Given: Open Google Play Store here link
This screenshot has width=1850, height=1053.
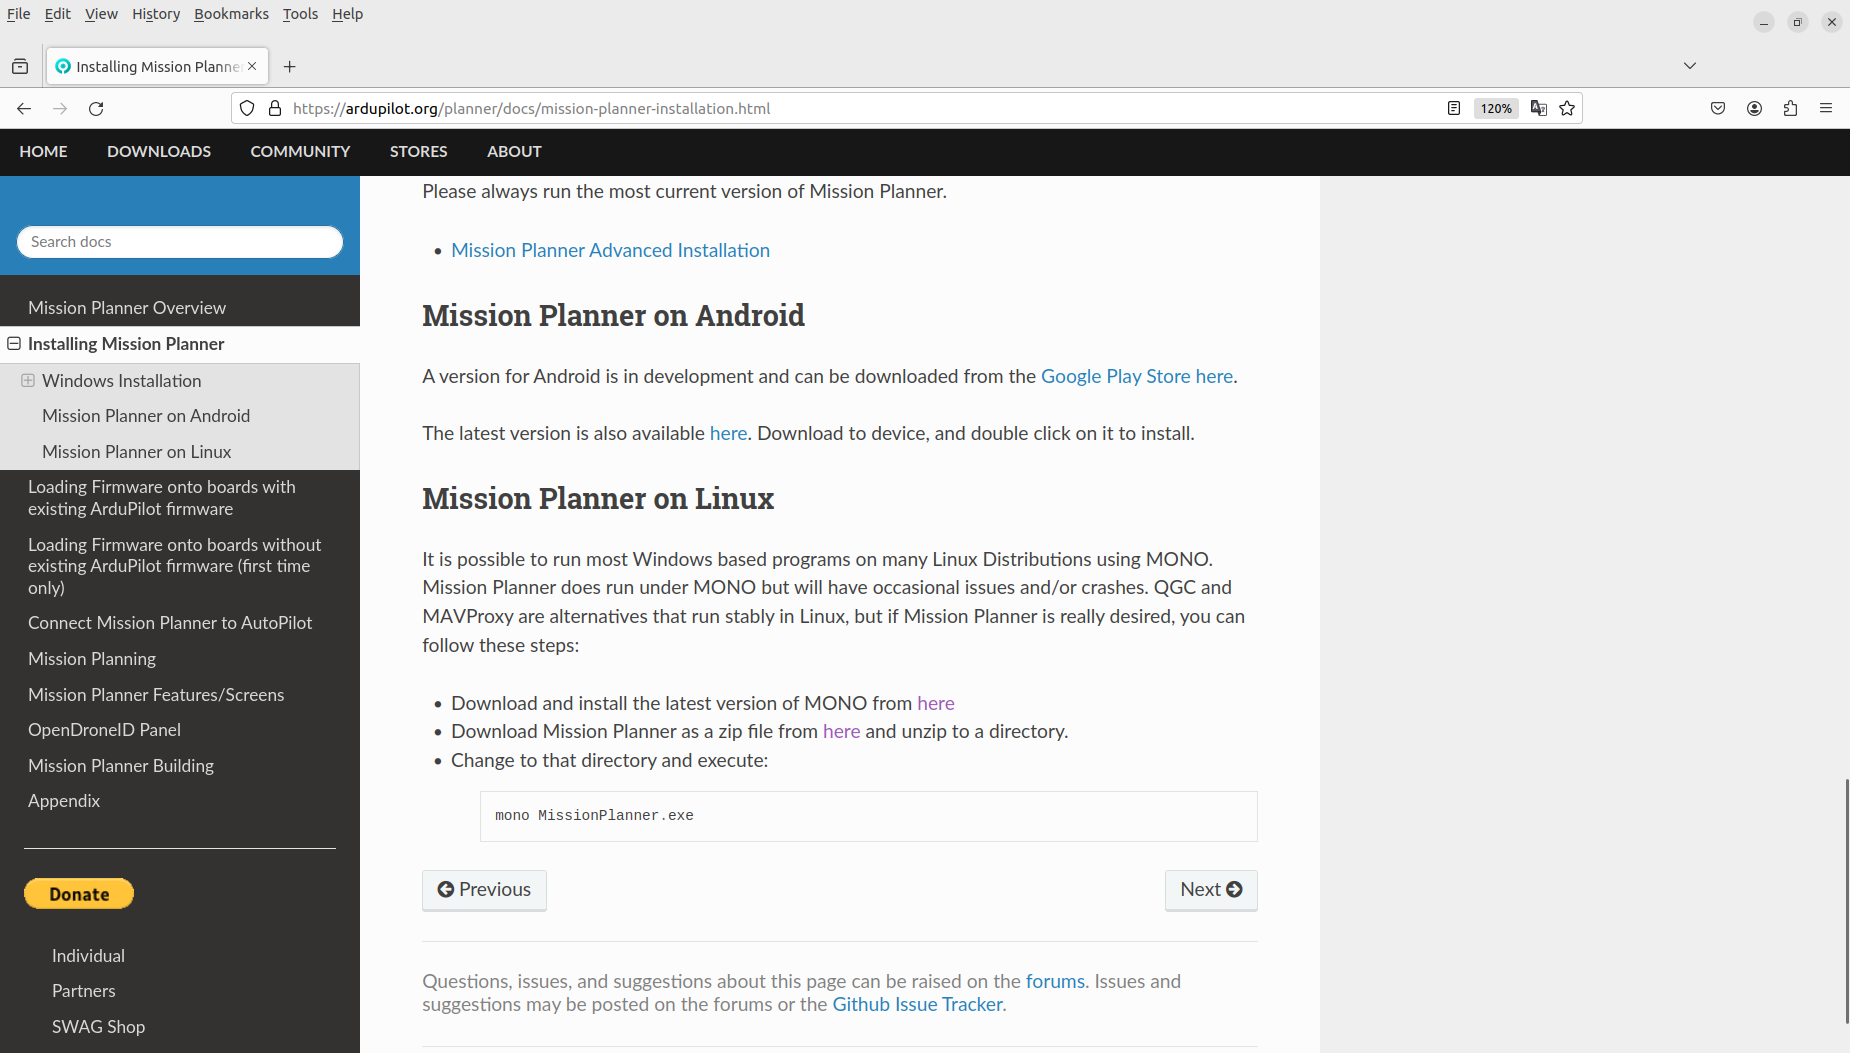Looking at the screenshot, I should click(1137, 376).
